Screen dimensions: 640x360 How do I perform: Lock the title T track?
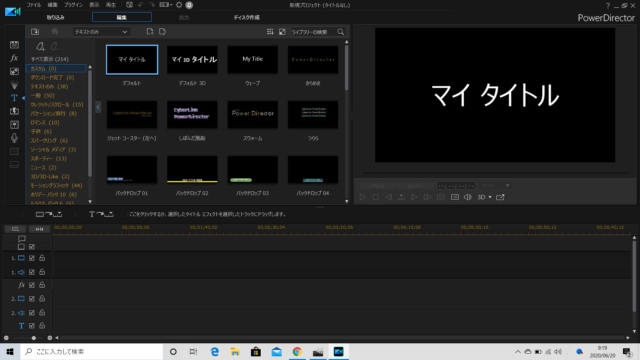[x=42, y=326]
